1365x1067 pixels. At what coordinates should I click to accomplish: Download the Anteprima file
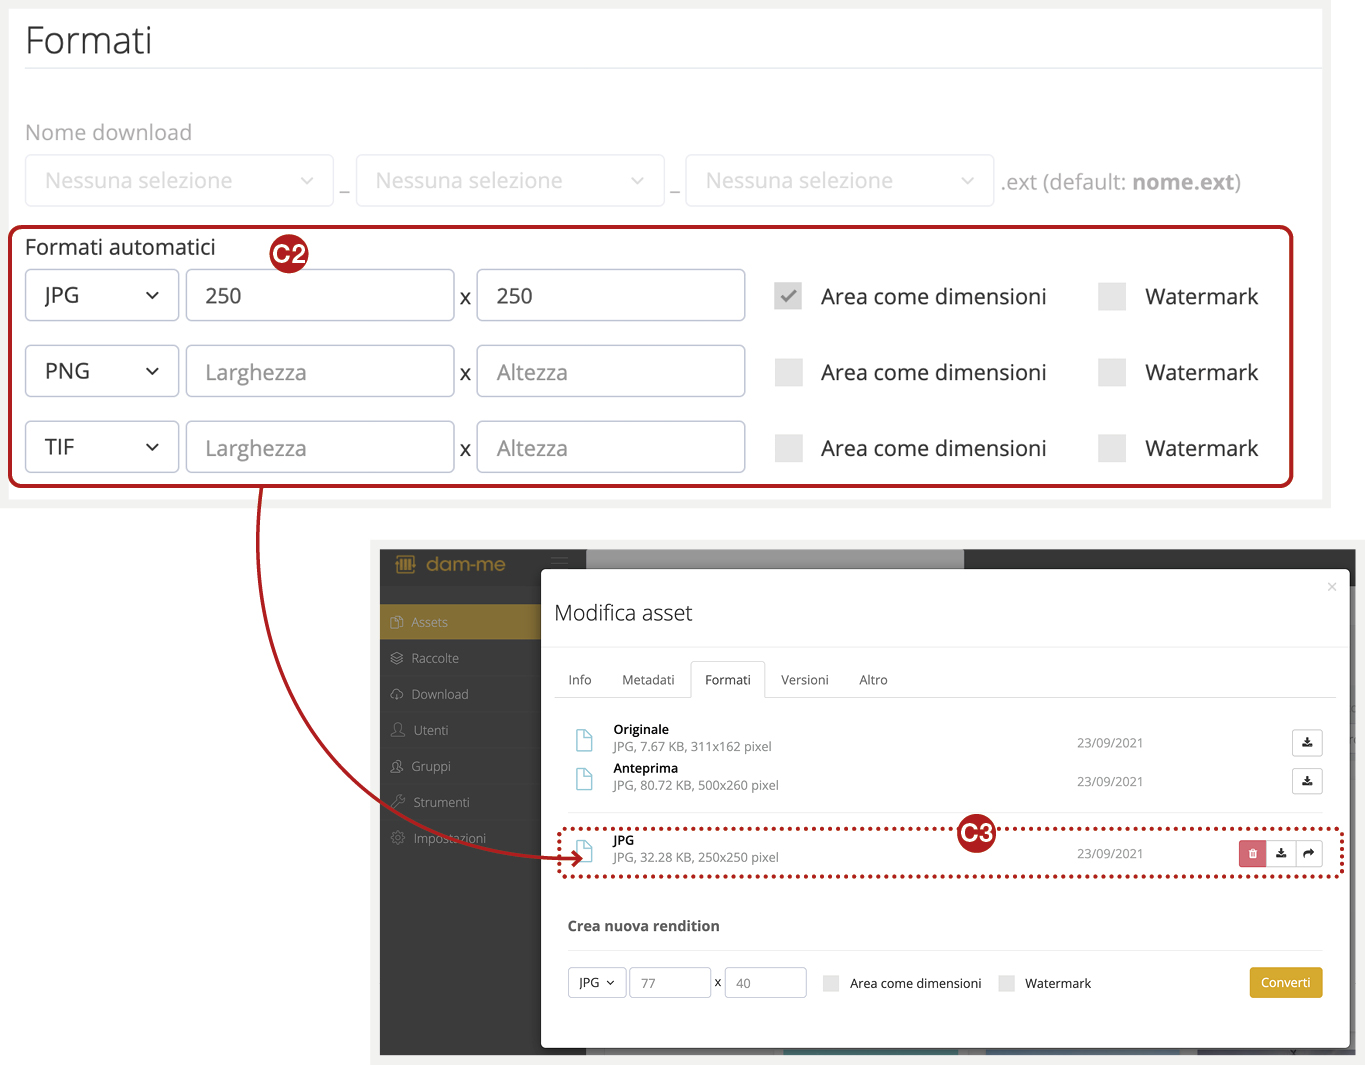click(x=1306, y=781)
